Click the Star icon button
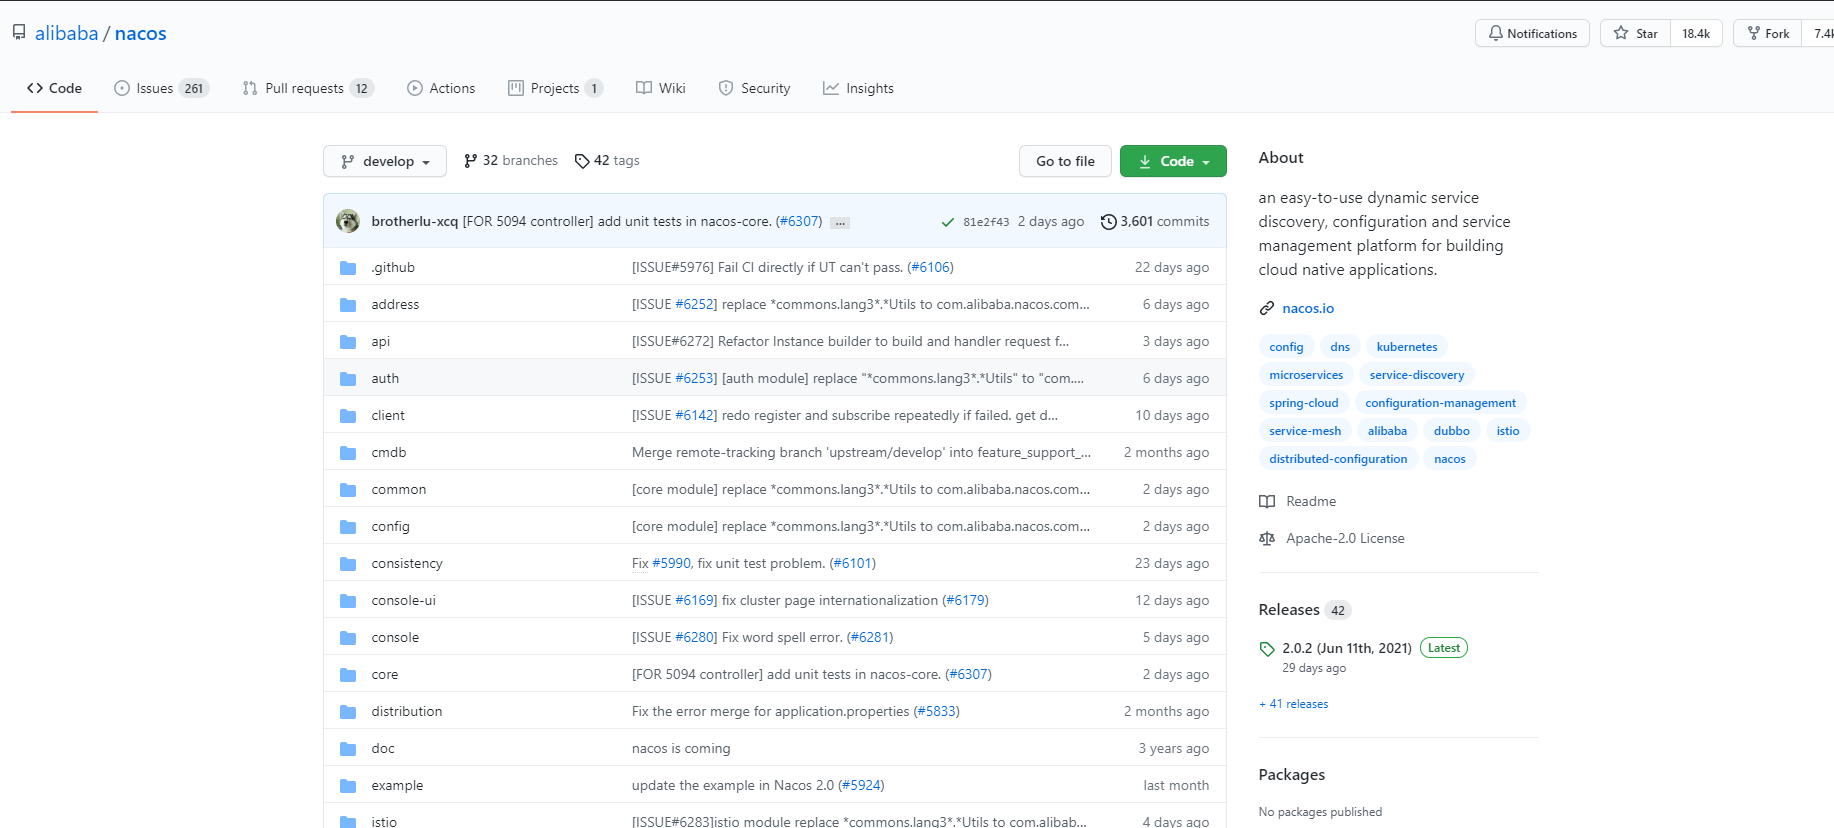 pos(1621,33)
